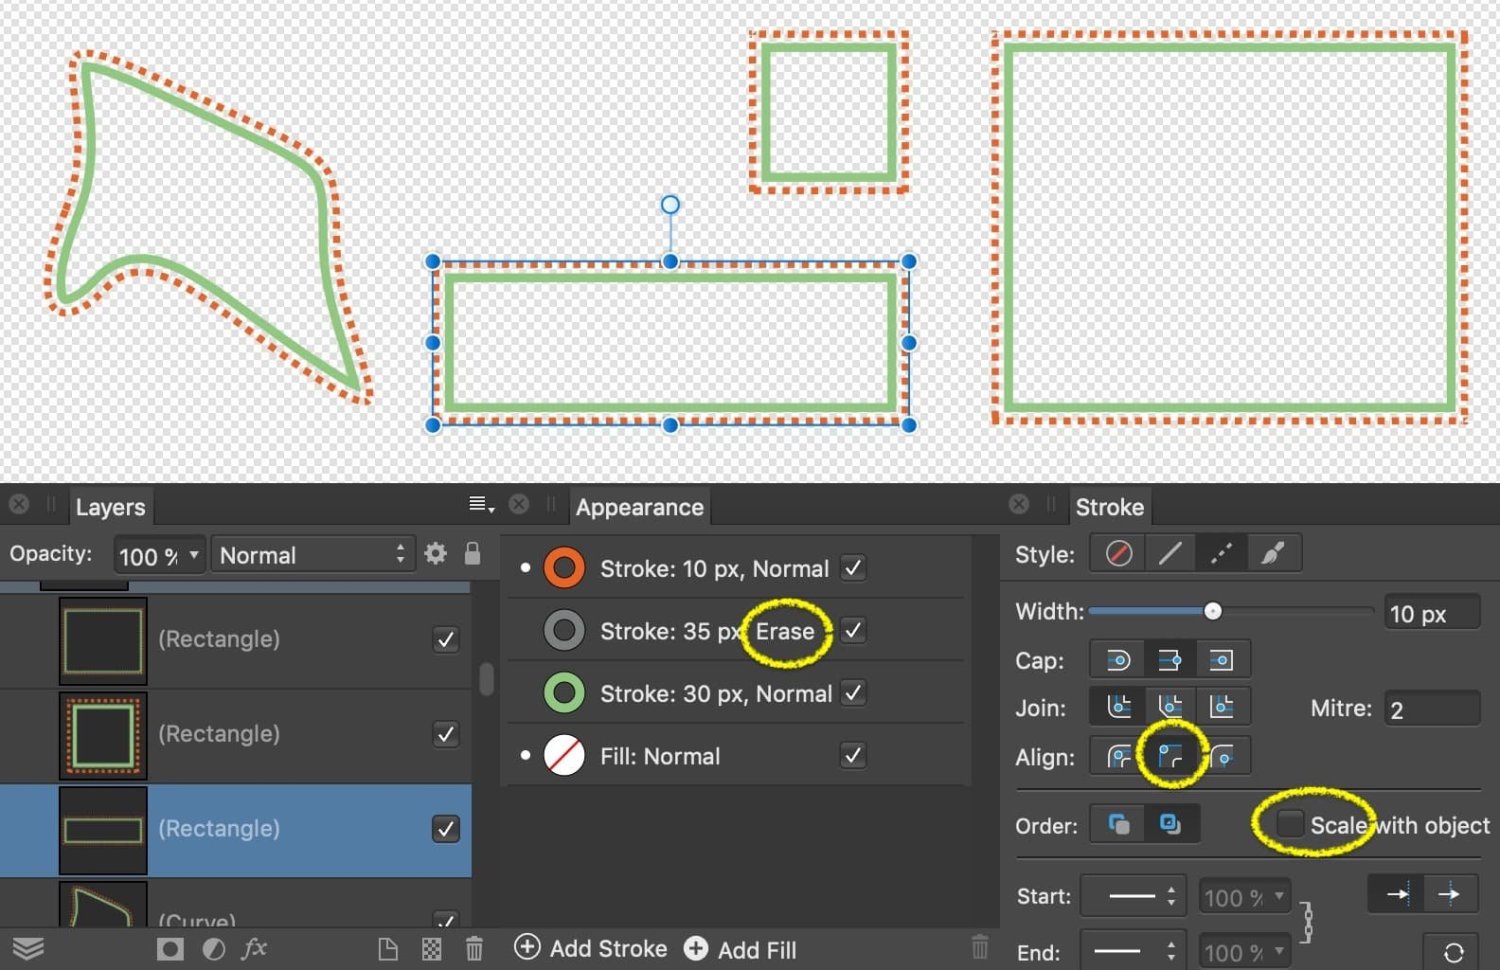1500x970 pixels.
Task: Click the mask layer icon
Action: pos(170,949)
